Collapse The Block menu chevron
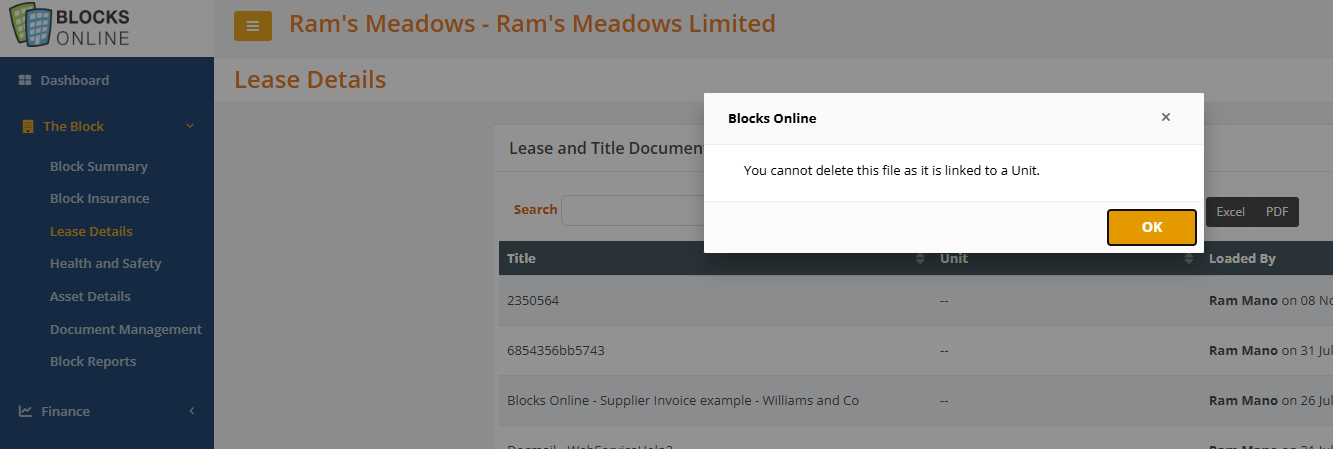The height and width of the screenshot is (449, 1333). pos(190,126)
